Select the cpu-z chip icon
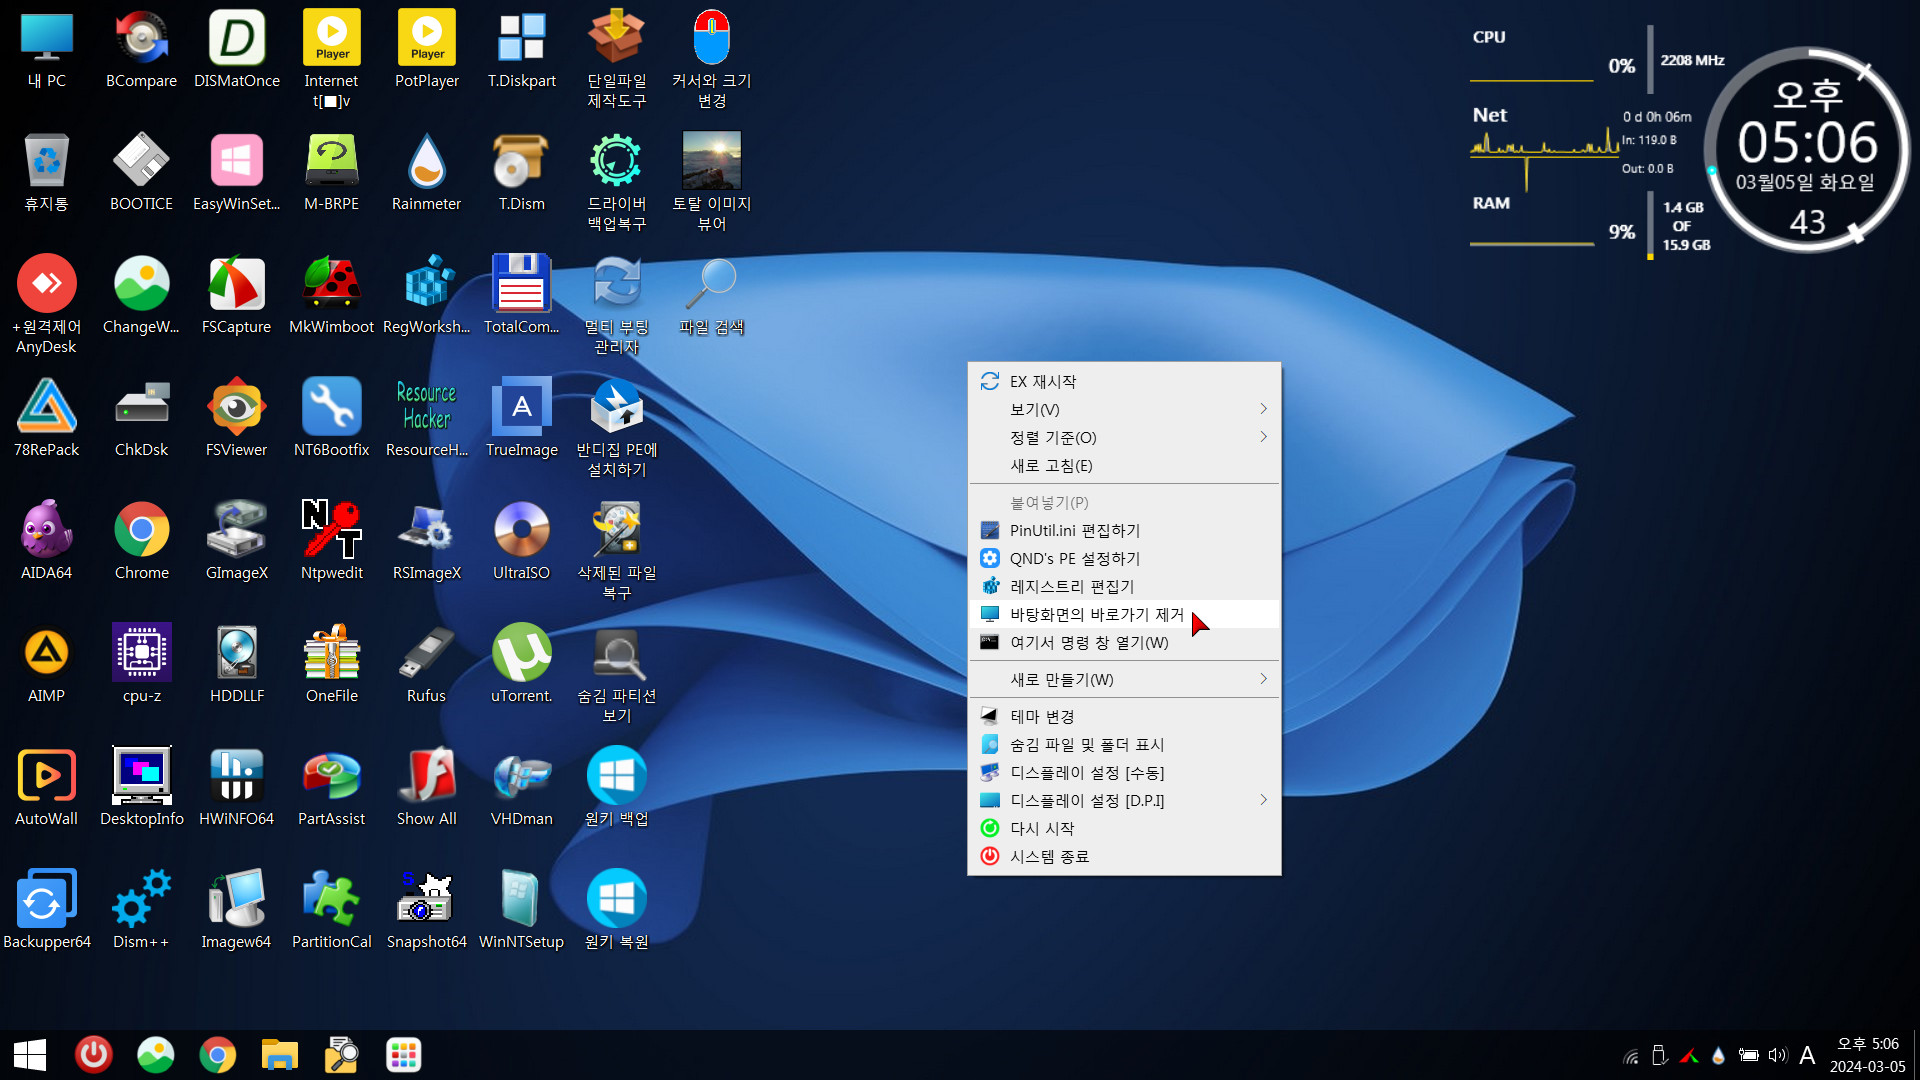This screenshot has width=1920, height=1080. coord(141,664)
